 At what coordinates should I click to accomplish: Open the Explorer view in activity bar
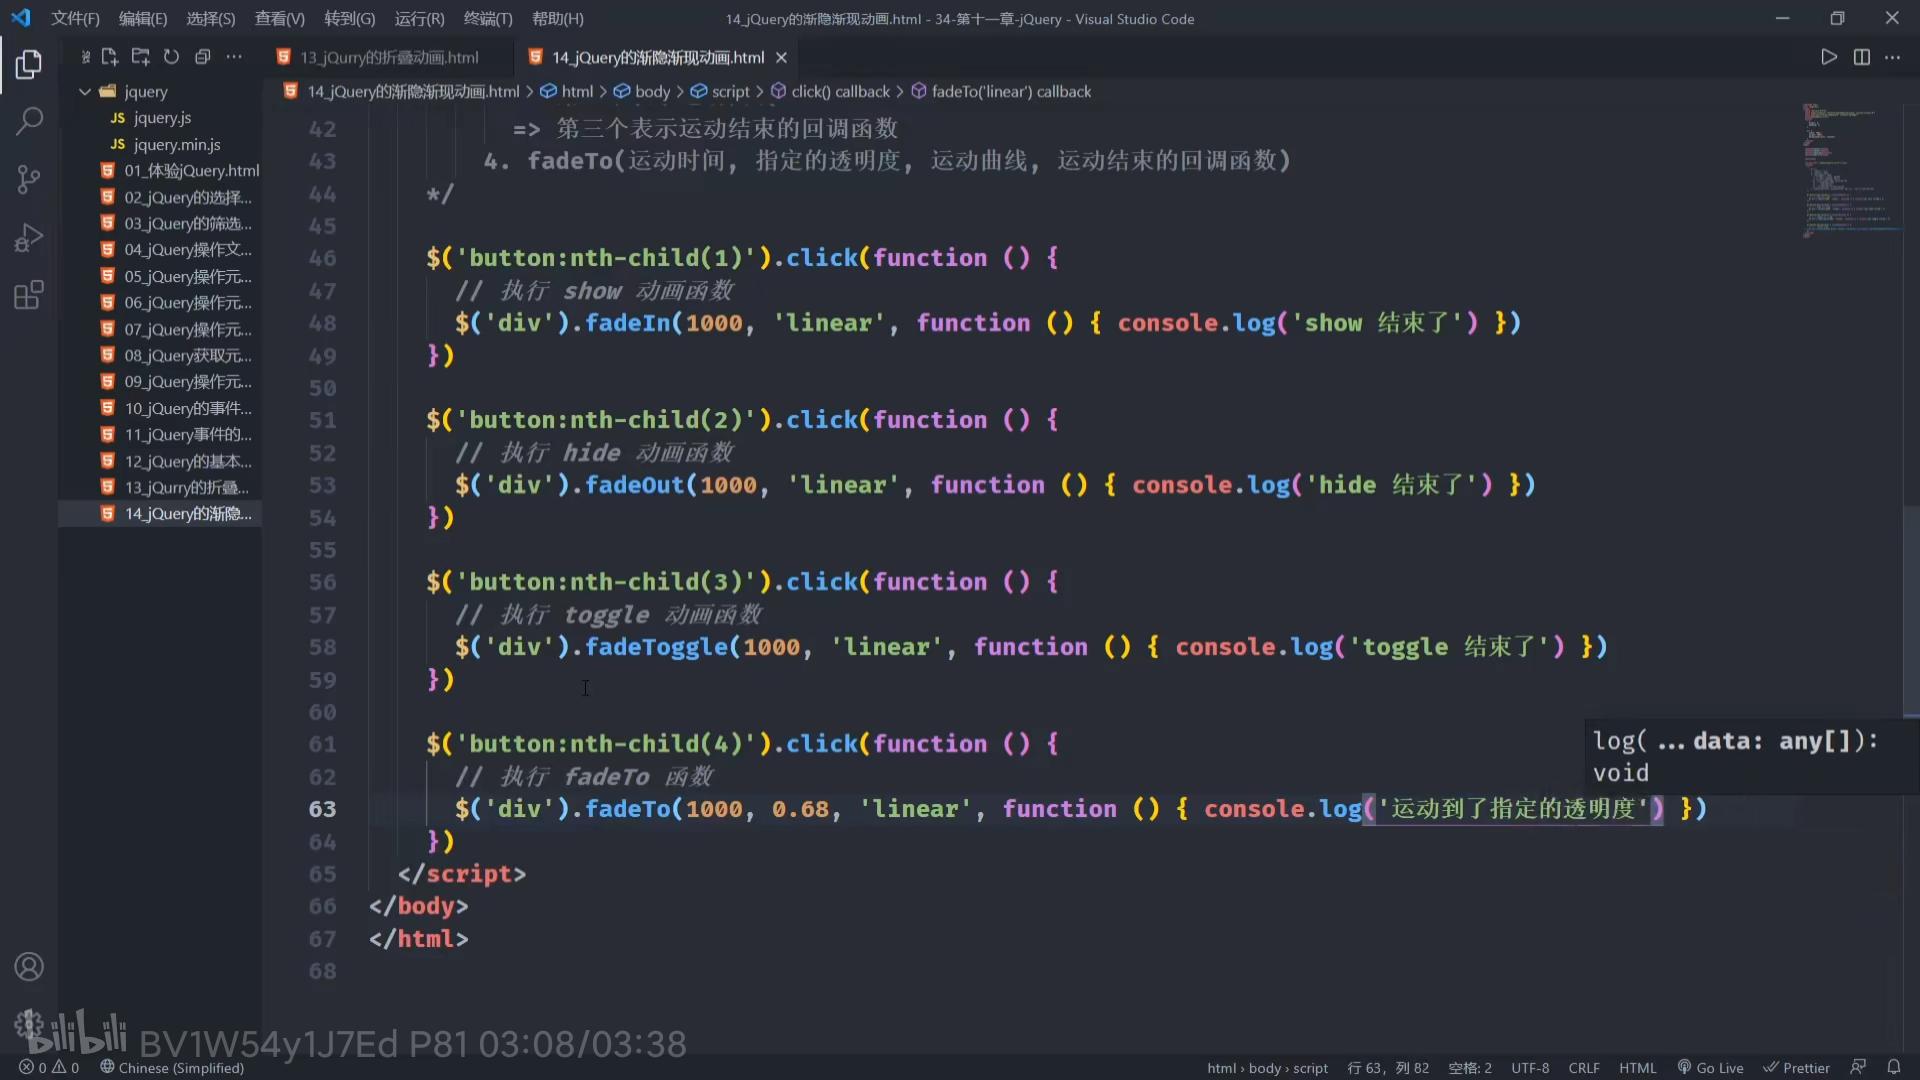click(x=29, y=65)
